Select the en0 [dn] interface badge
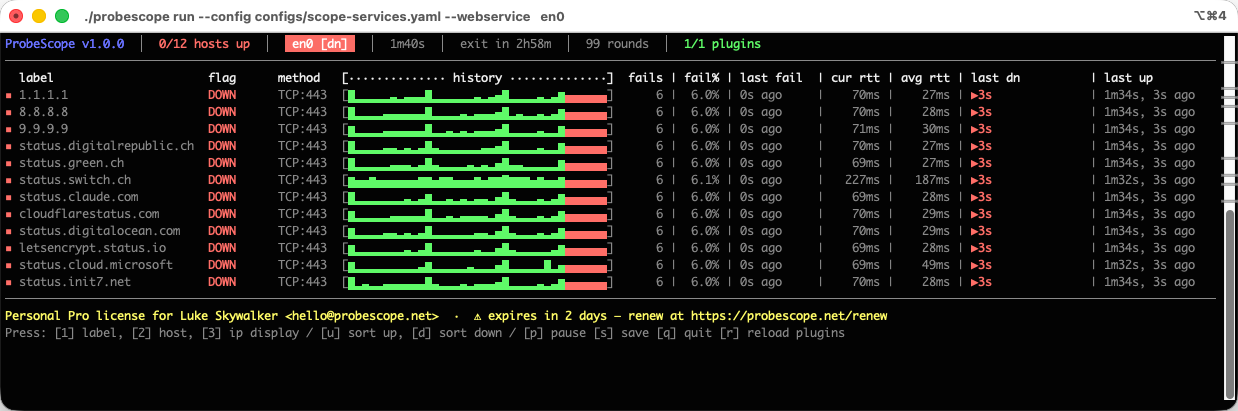Image resolution: width=1238 pixels, height=411 pixels. 320,44
